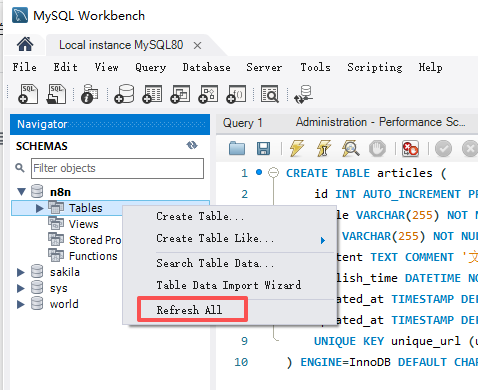Open the Scripting menu
The height and width of the screenshot is (390, 478).
tap(375, 68)
